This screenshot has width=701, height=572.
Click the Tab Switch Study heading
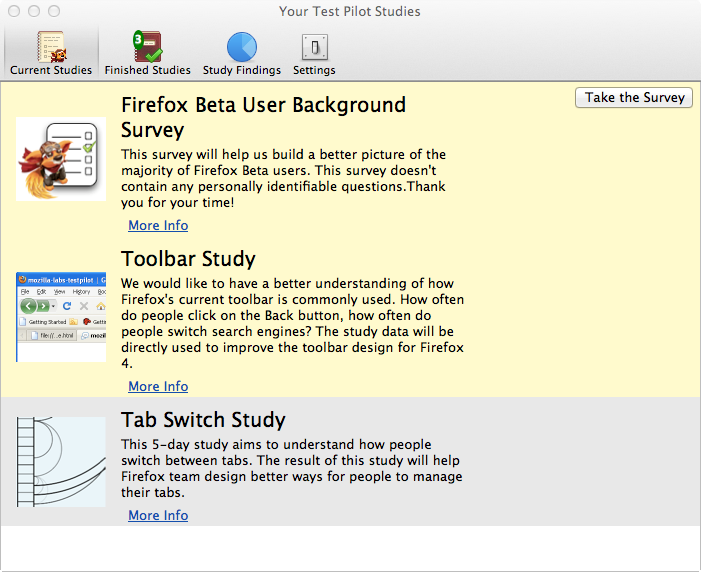203,420
